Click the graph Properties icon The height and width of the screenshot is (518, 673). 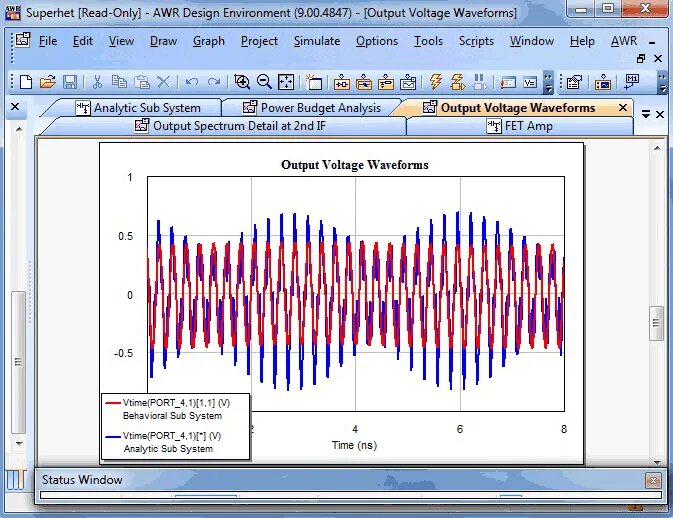574,82
